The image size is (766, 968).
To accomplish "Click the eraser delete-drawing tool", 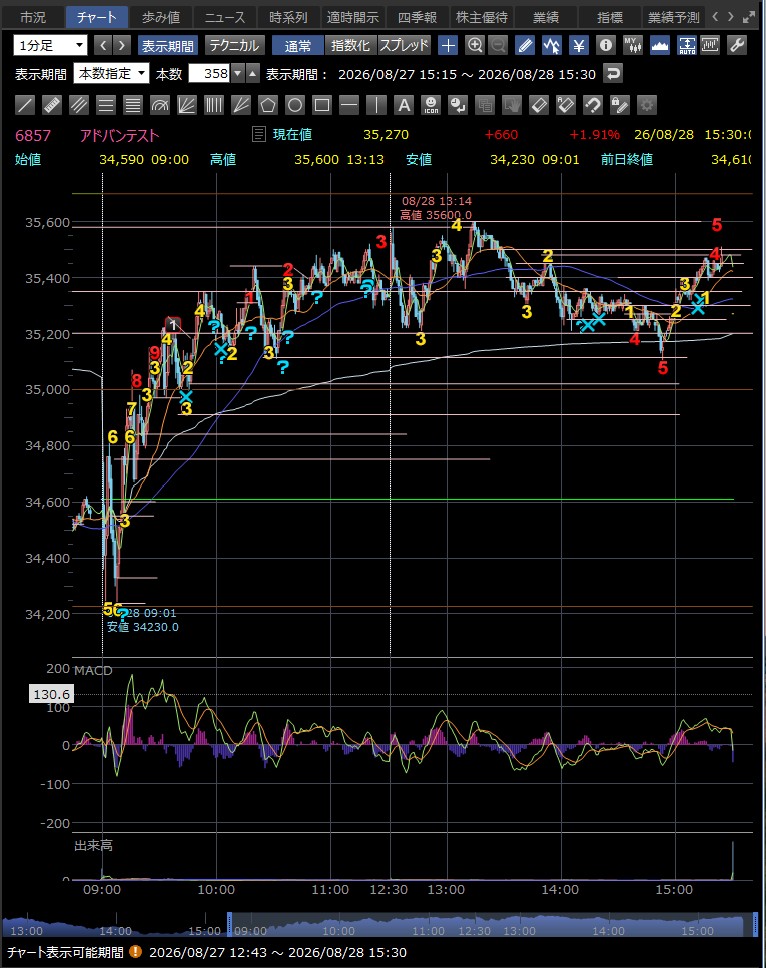I will pyautogui.click(x=539, y=105).
